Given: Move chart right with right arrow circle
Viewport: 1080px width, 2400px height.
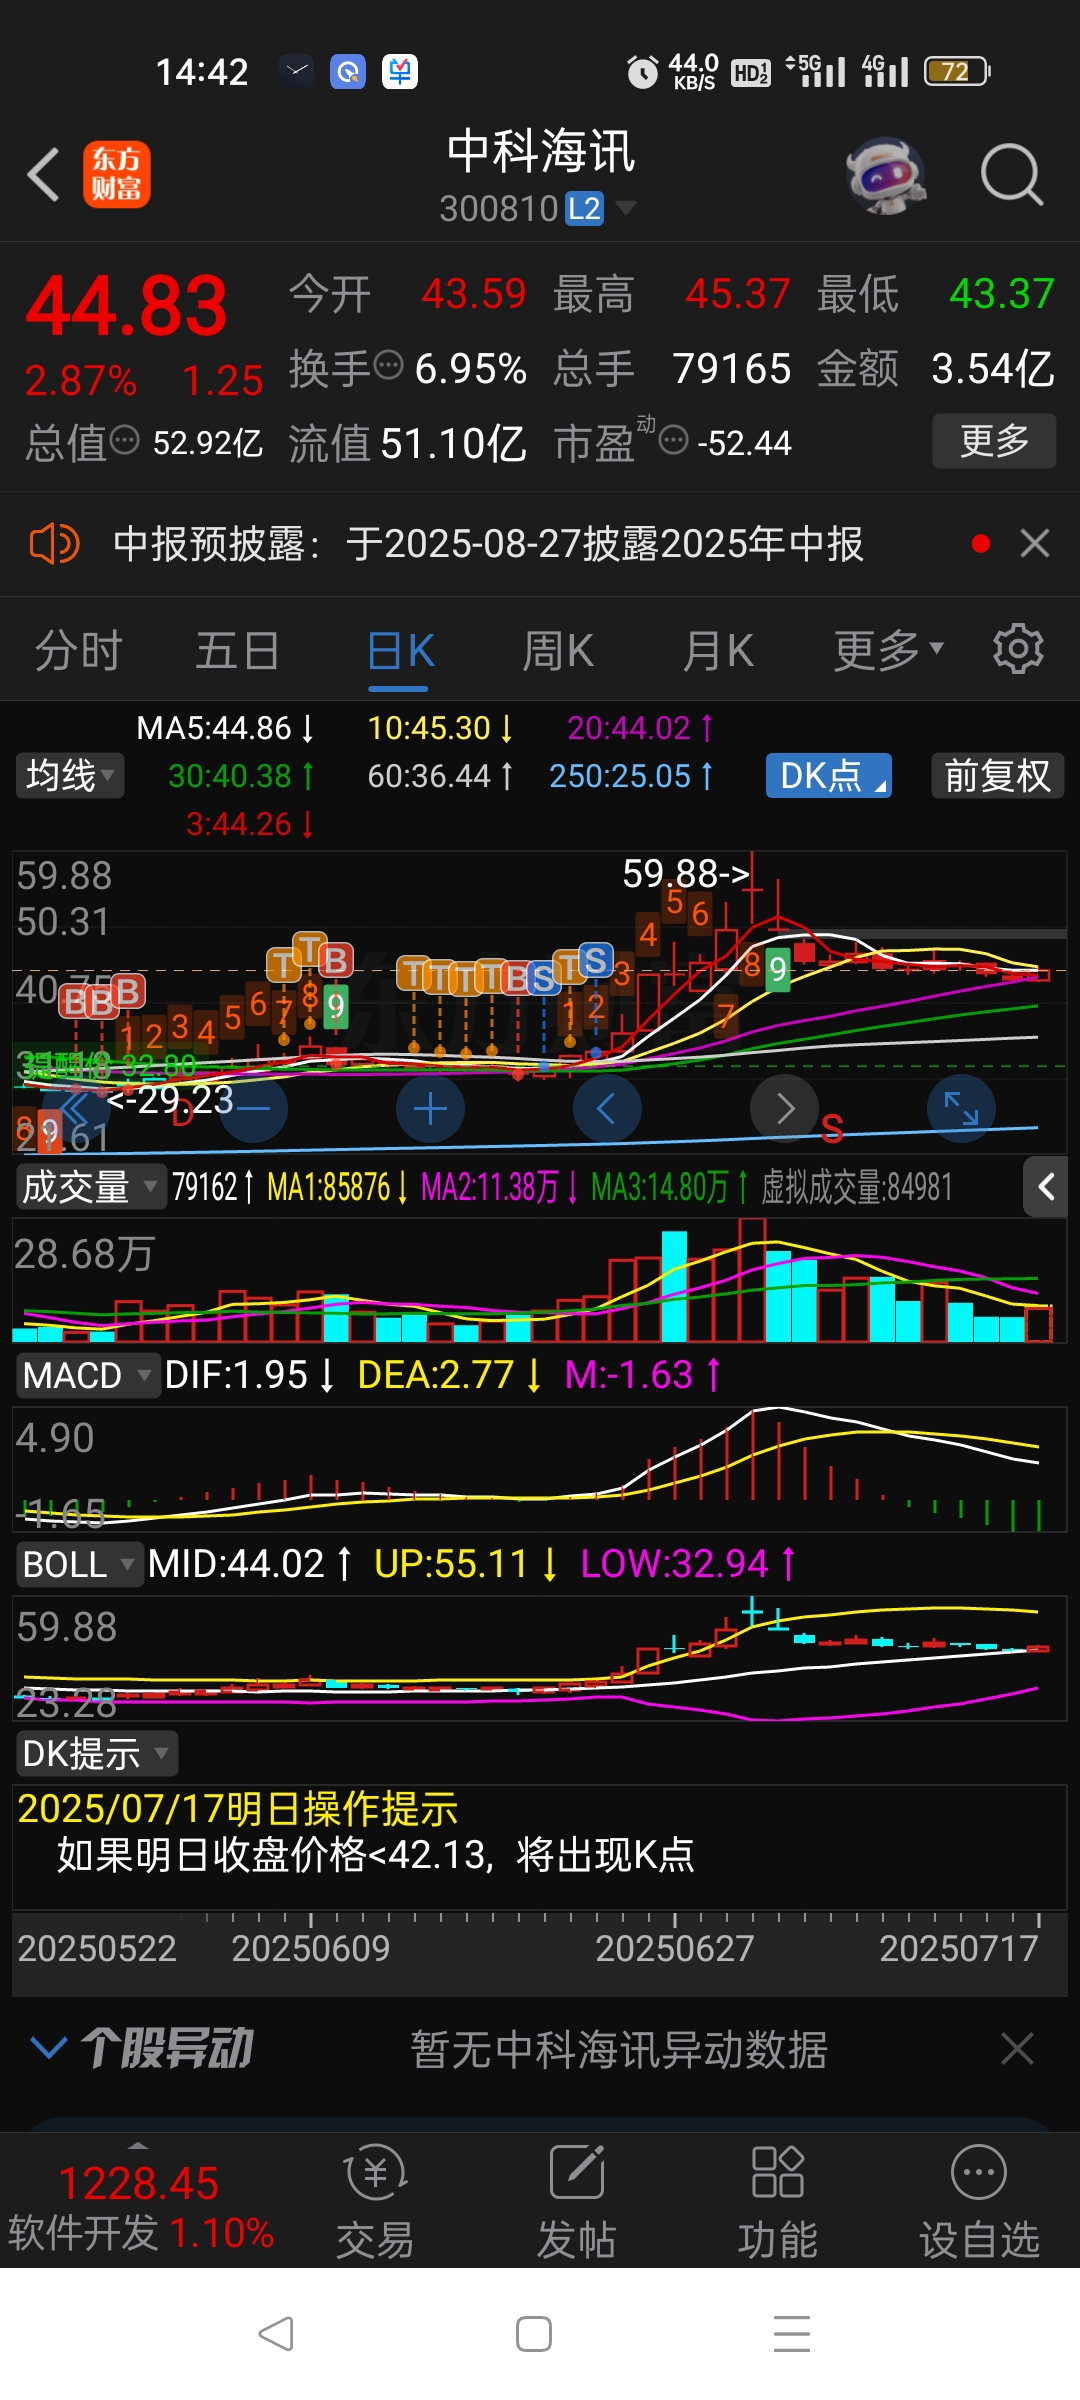Looking at the screenshot, I should coord(784,1108).
